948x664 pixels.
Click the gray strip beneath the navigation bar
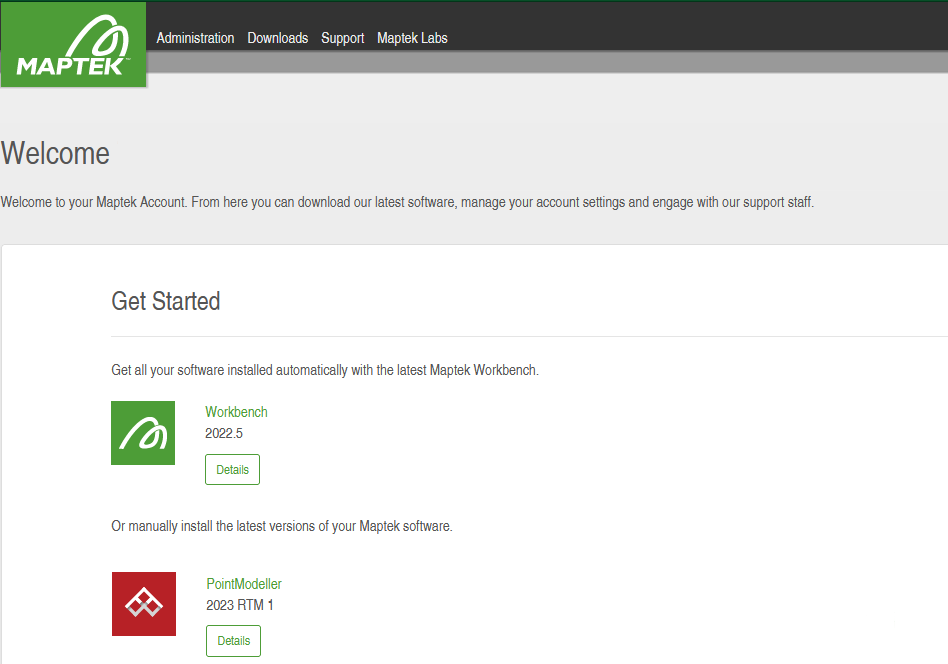pyautogui.click(x=547, y=62)
